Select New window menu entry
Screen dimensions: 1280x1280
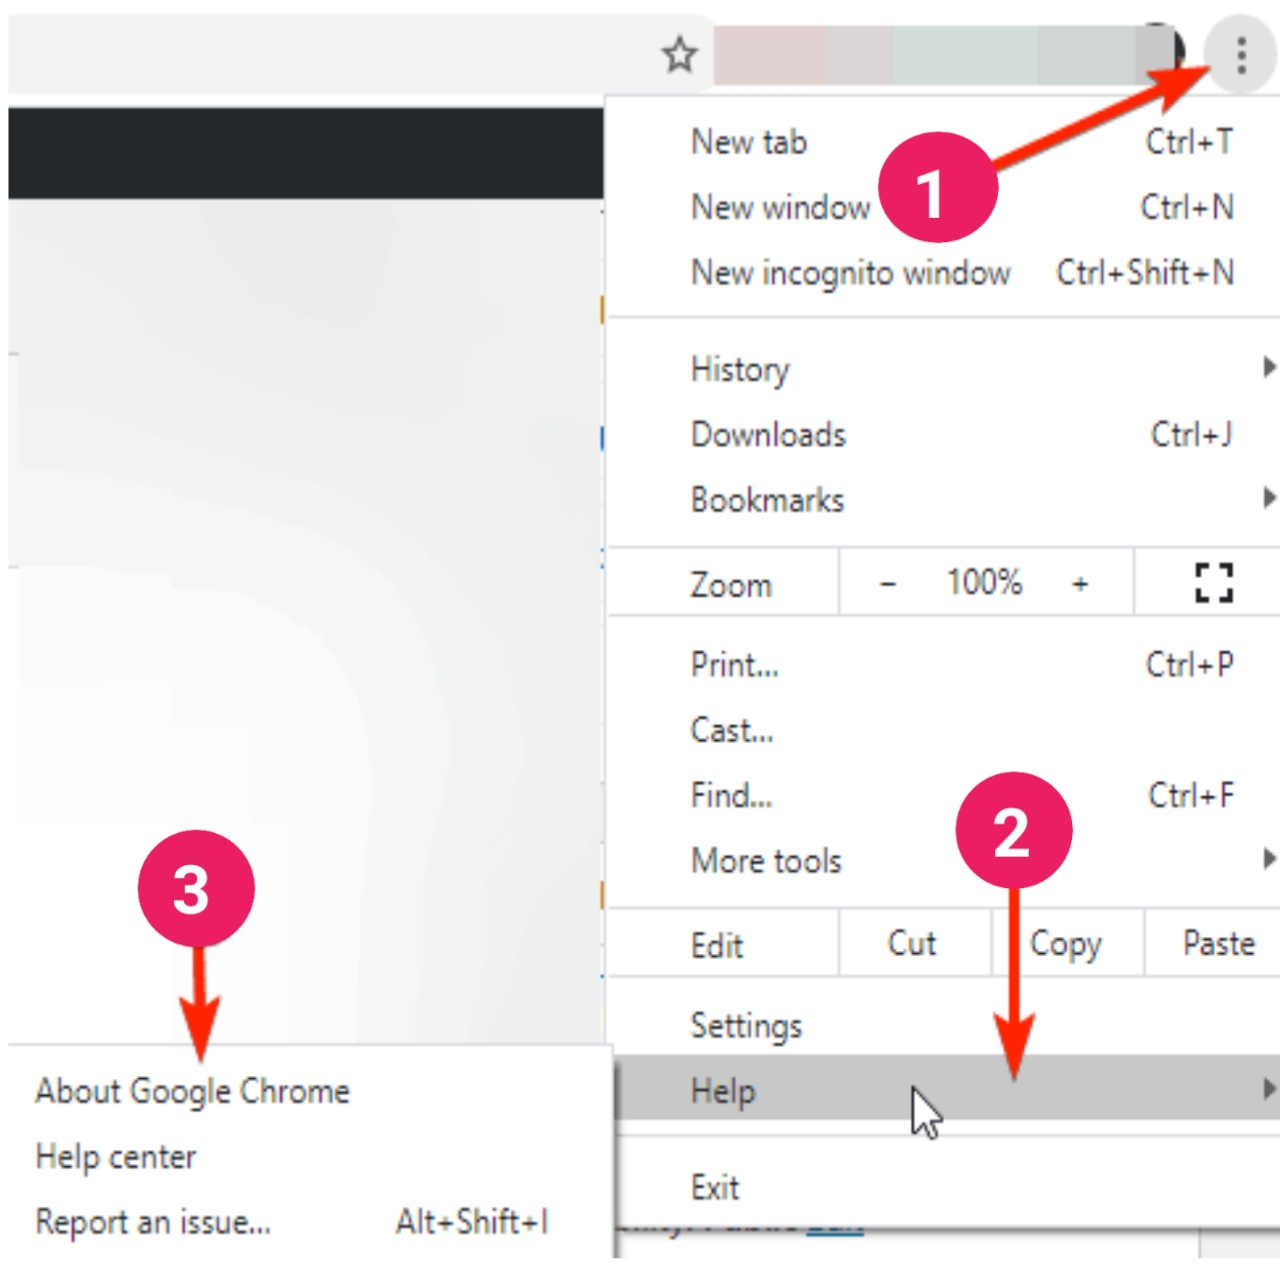click(x=780, y=207)
